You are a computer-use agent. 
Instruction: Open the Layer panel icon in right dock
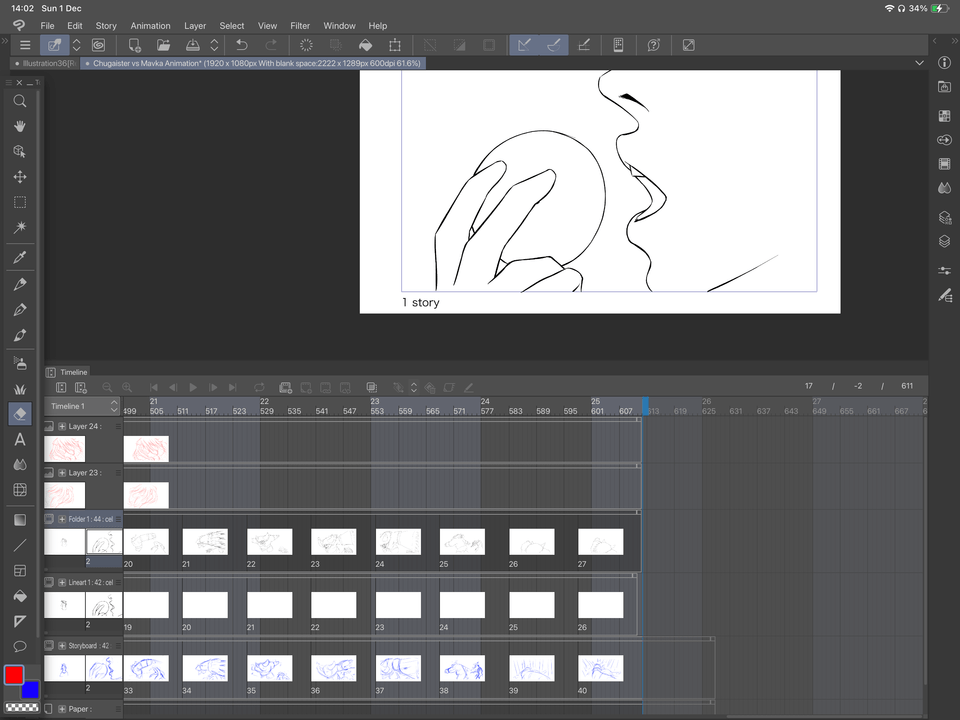tap(944, 241)
